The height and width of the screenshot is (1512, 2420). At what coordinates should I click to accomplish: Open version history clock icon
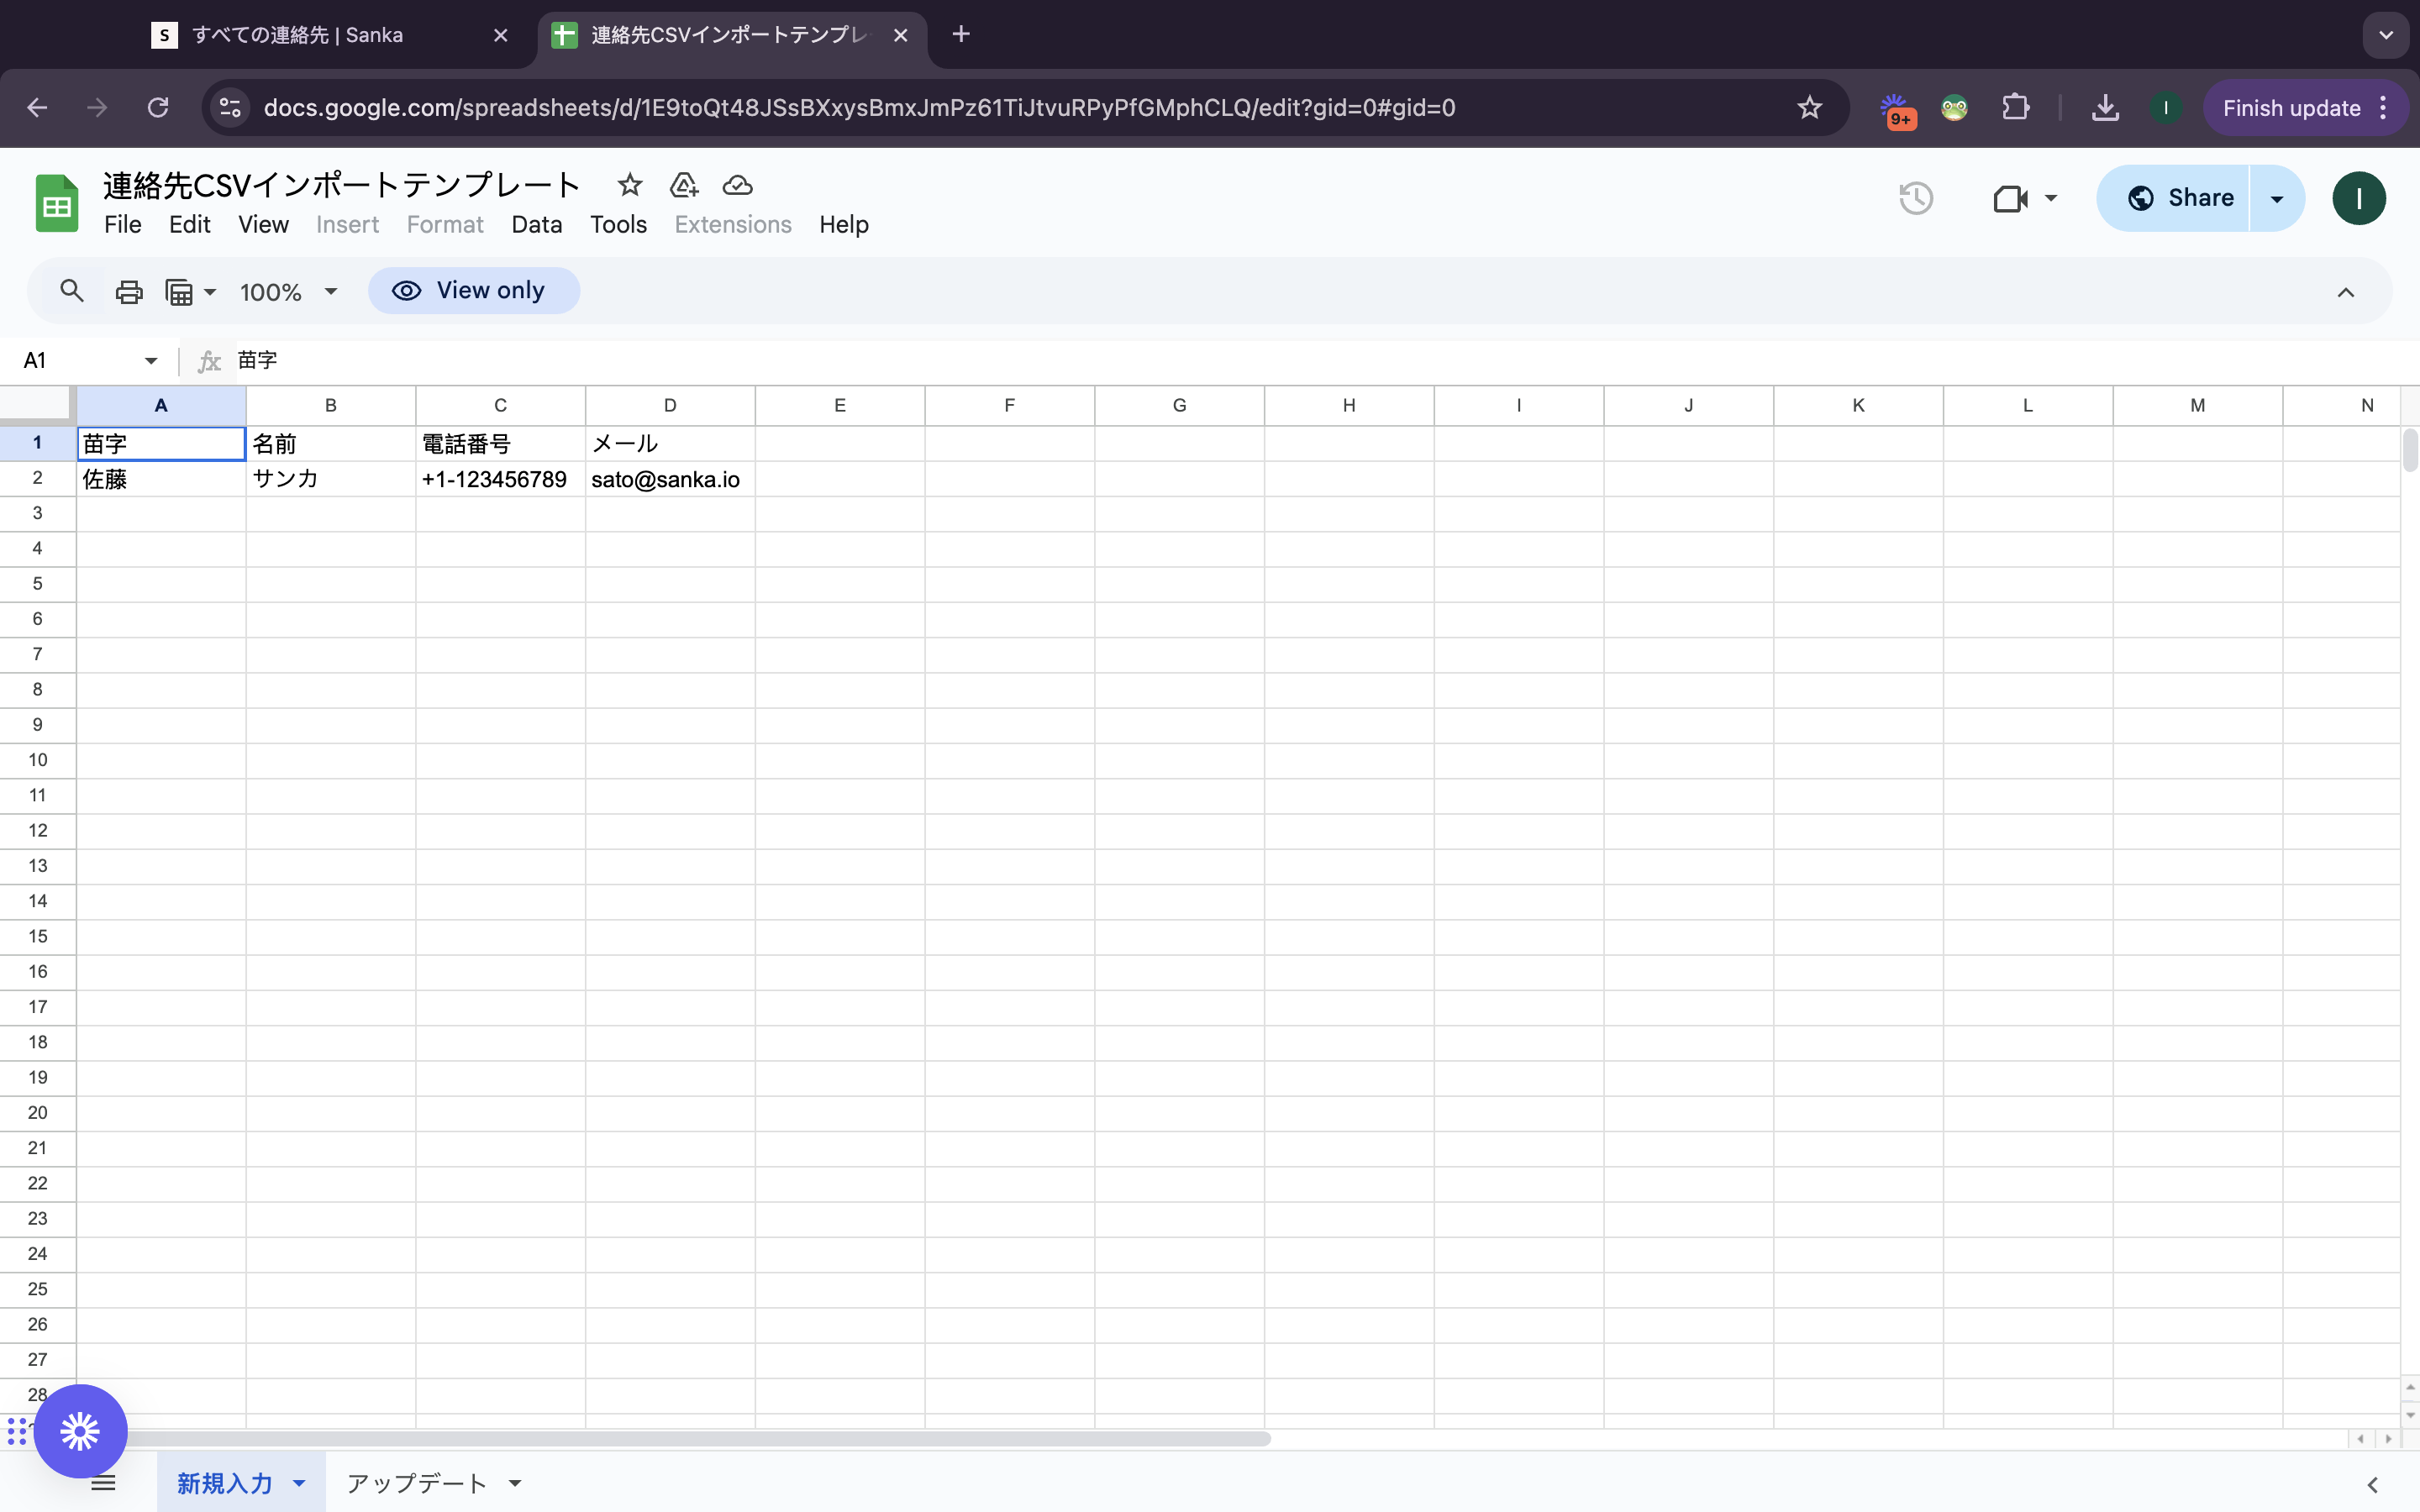(x=1915, y=198)
